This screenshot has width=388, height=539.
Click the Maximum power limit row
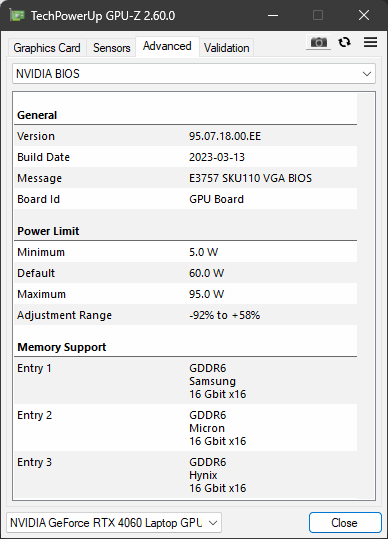pyautogui.click(x=186, y=294)
